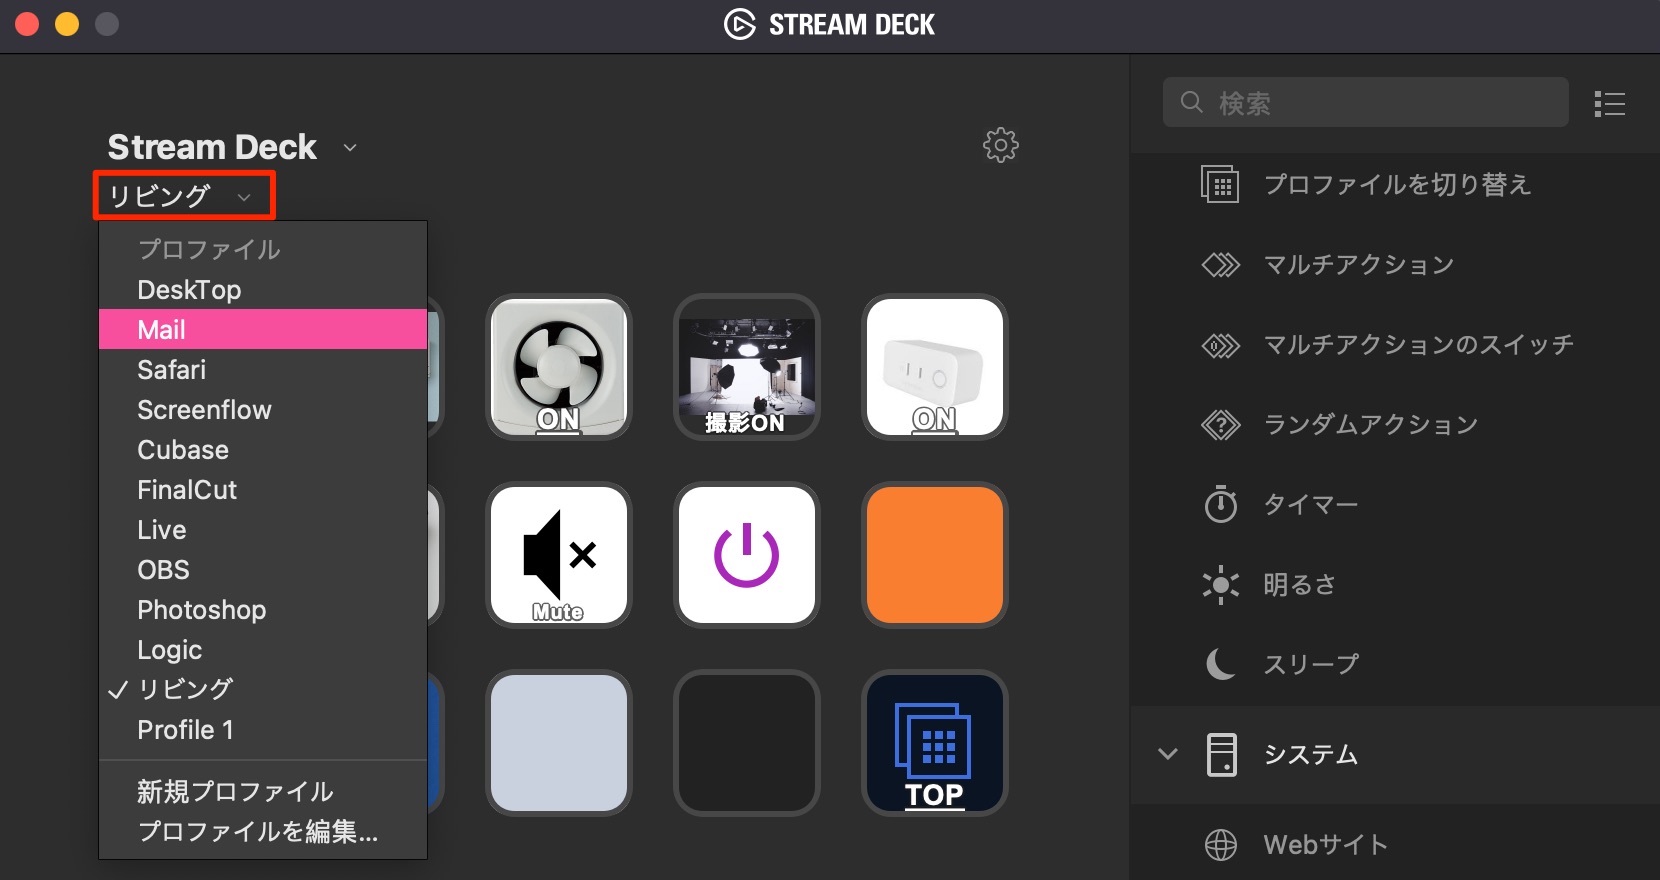Viewport: 1660px width, 880px height.
Task: Select 明るさ action label
Action: (x=1299, y=585)
